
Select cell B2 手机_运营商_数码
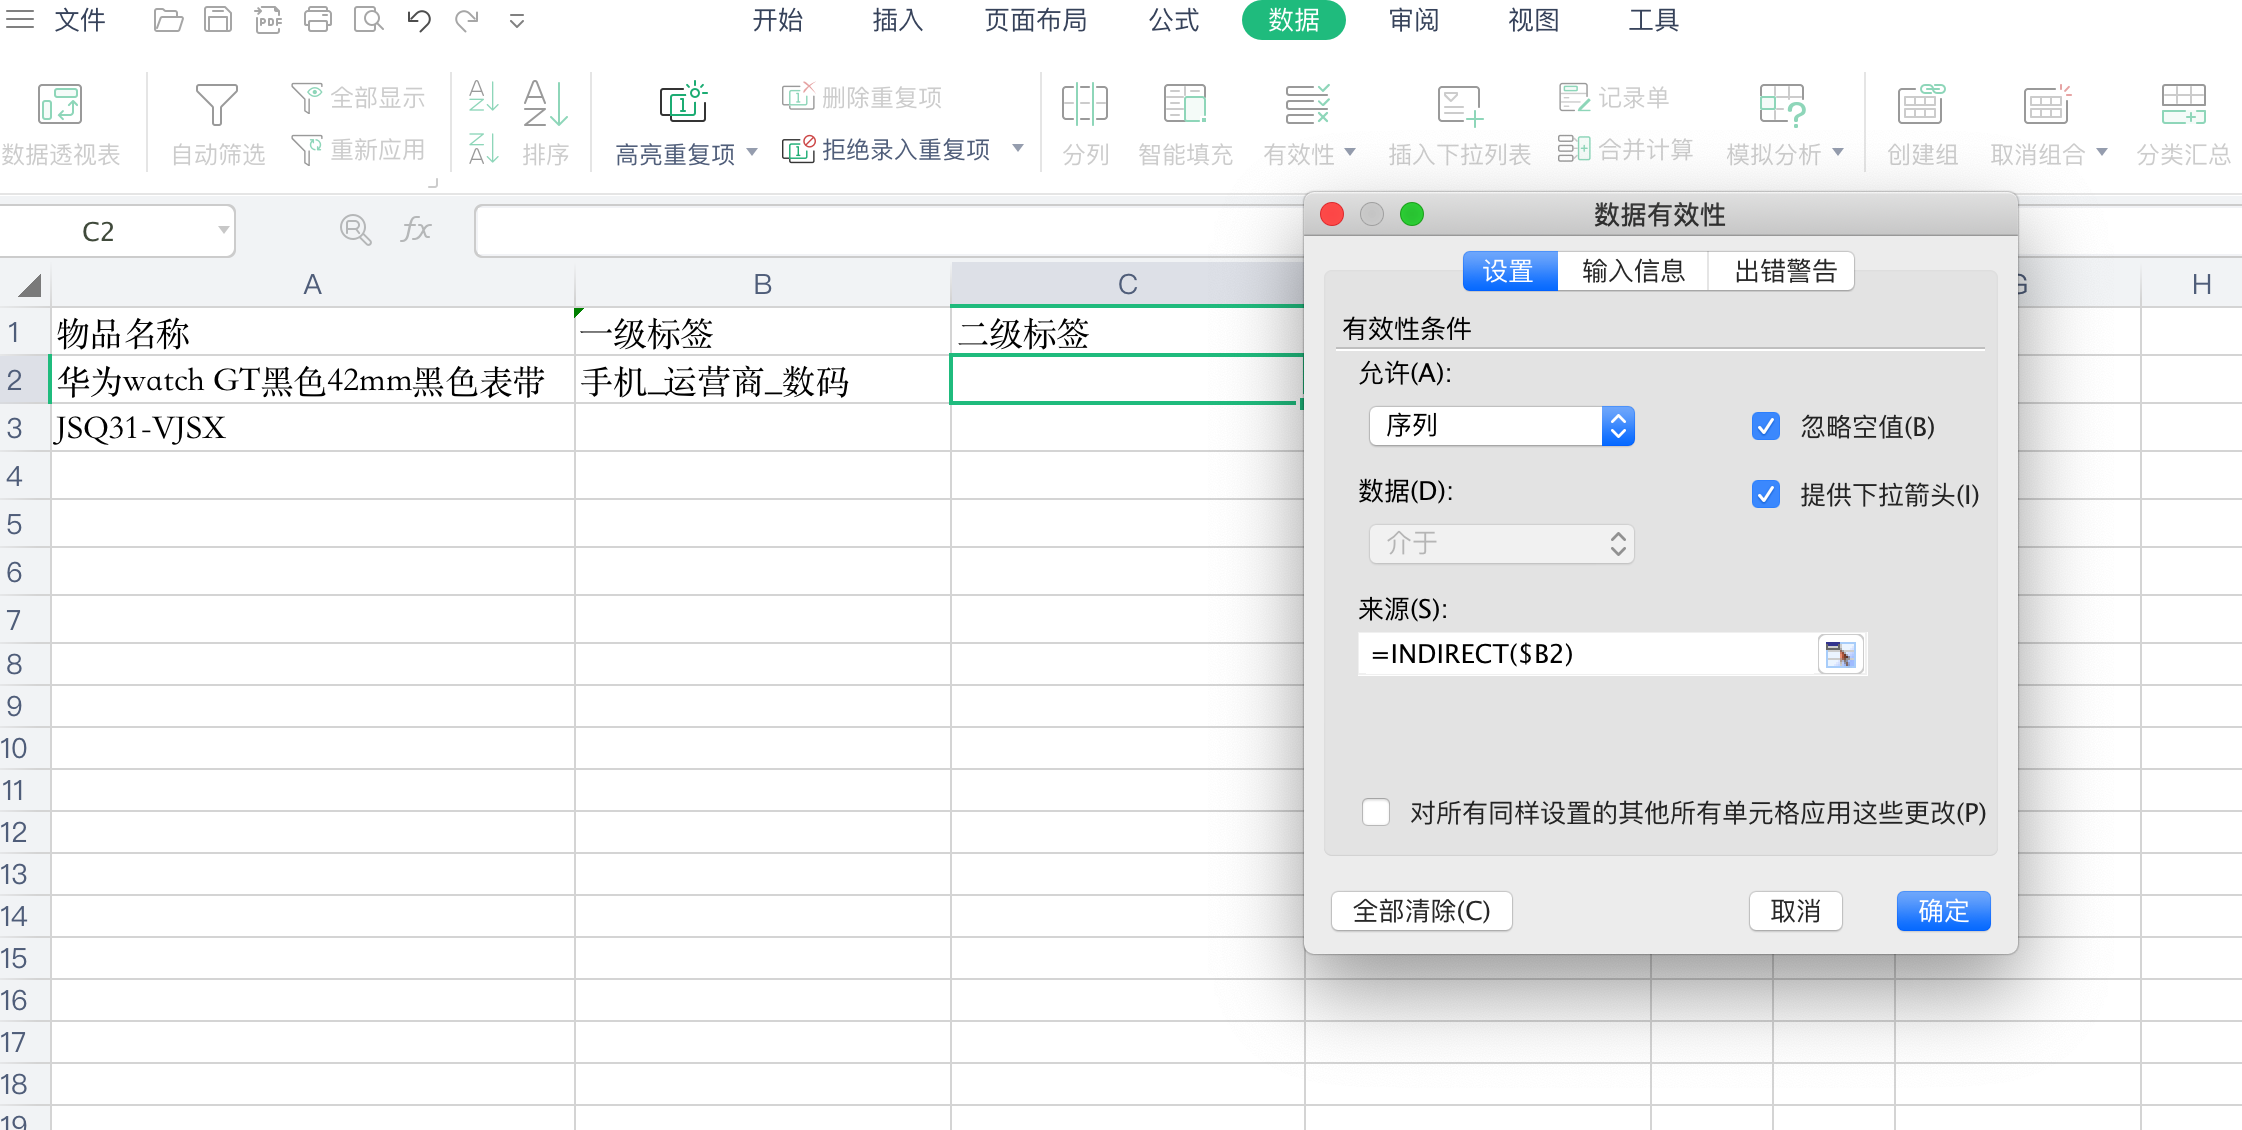click(762, 380)
